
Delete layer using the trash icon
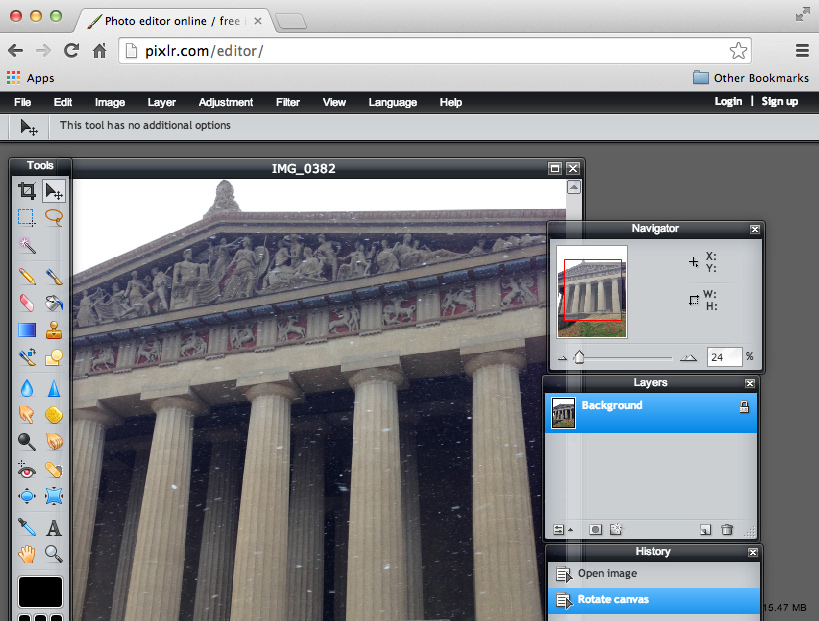tap(727, 530)
